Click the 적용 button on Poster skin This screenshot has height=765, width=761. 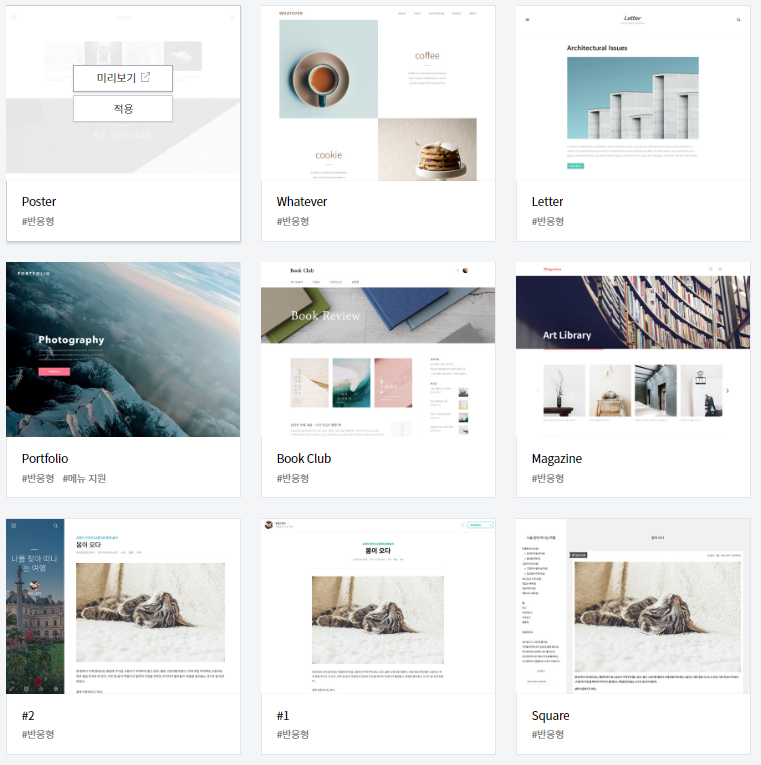(123, 108)
